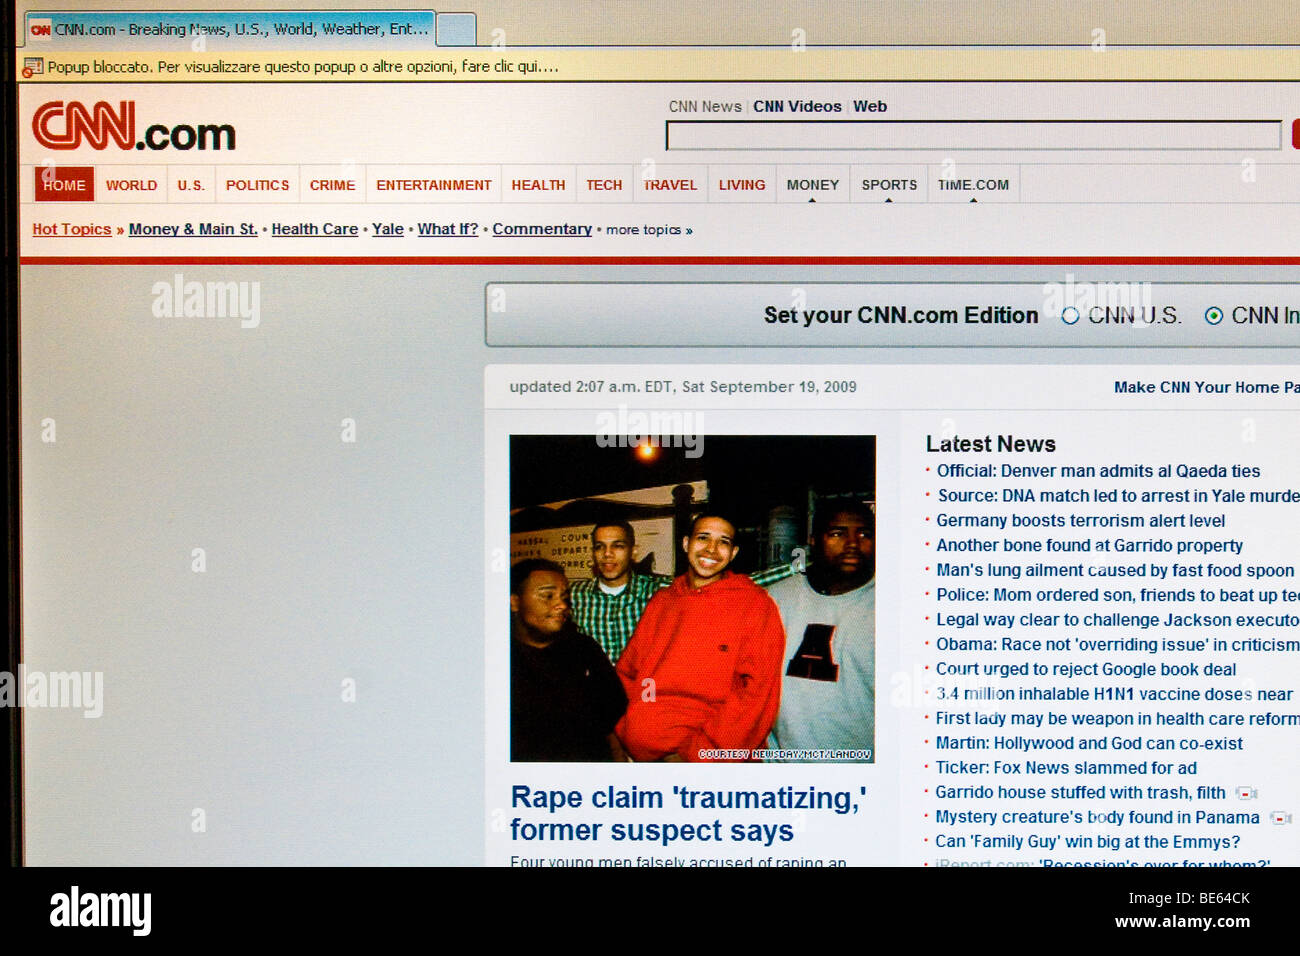This screenshot has width=1300, height=956.
Task: Open the SPORTS navigation dropdown
Action: [x=889, y=185]
